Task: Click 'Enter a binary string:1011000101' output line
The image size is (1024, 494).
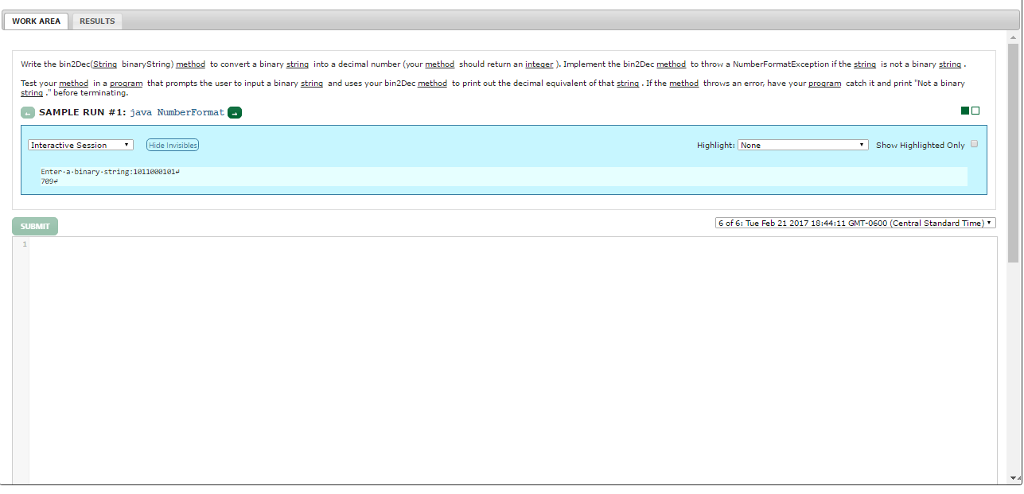Action: 110,172
